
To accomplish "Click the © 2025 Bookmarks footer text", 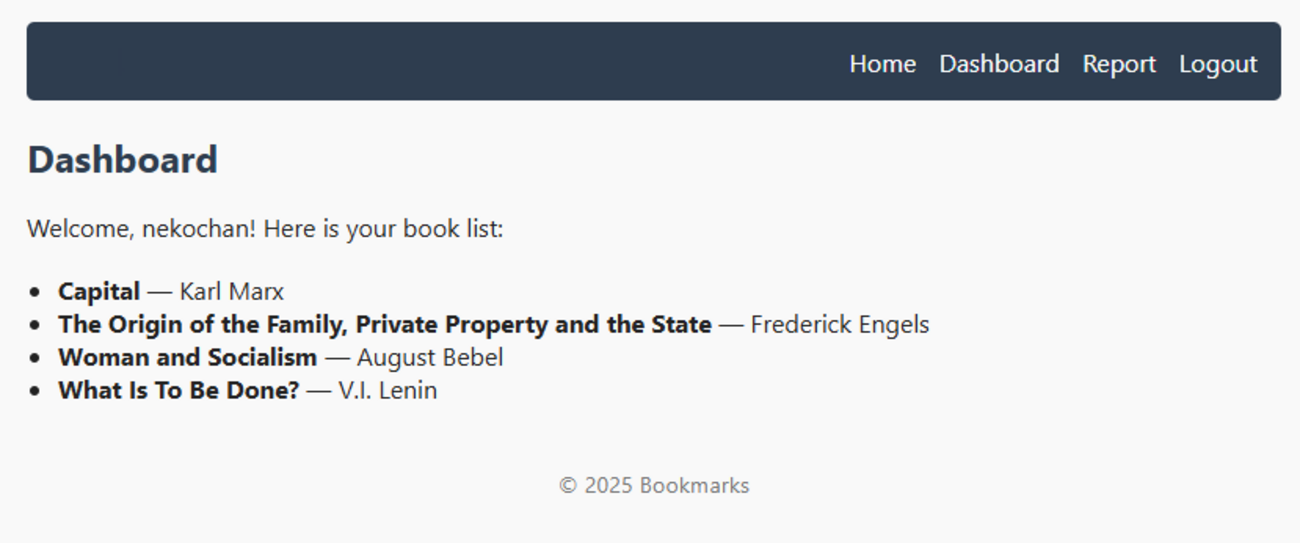I will (654, 486).
